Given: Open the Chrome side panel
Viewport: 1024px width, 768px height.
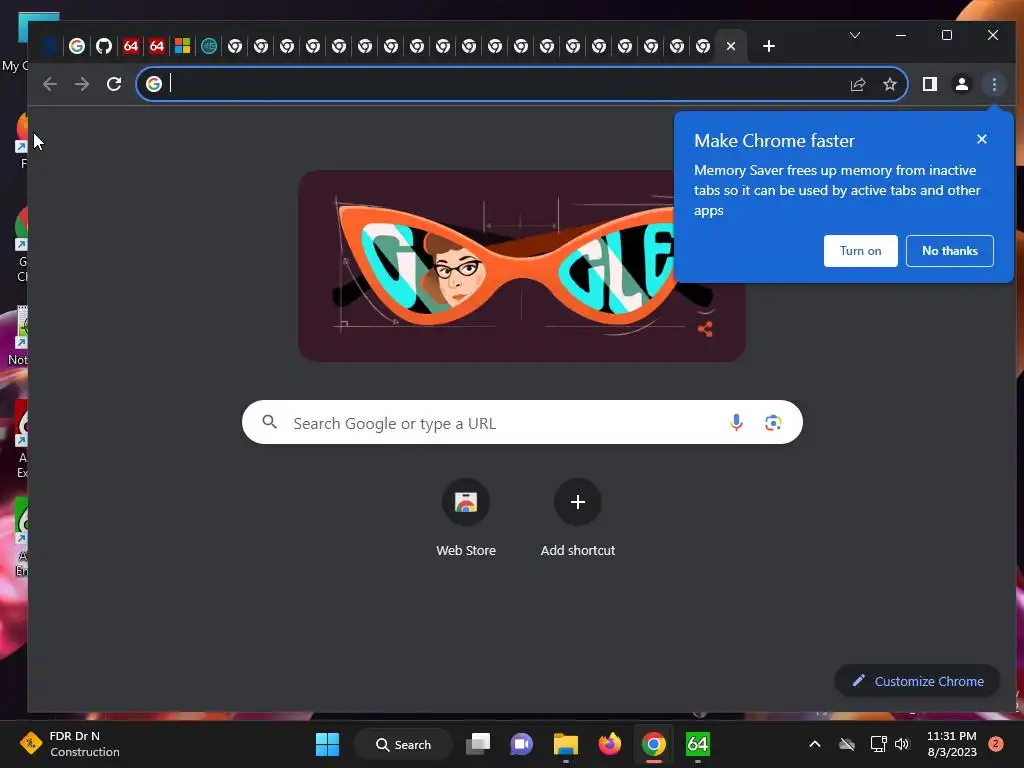Looking at the screenshot, I should coord(930,84).
